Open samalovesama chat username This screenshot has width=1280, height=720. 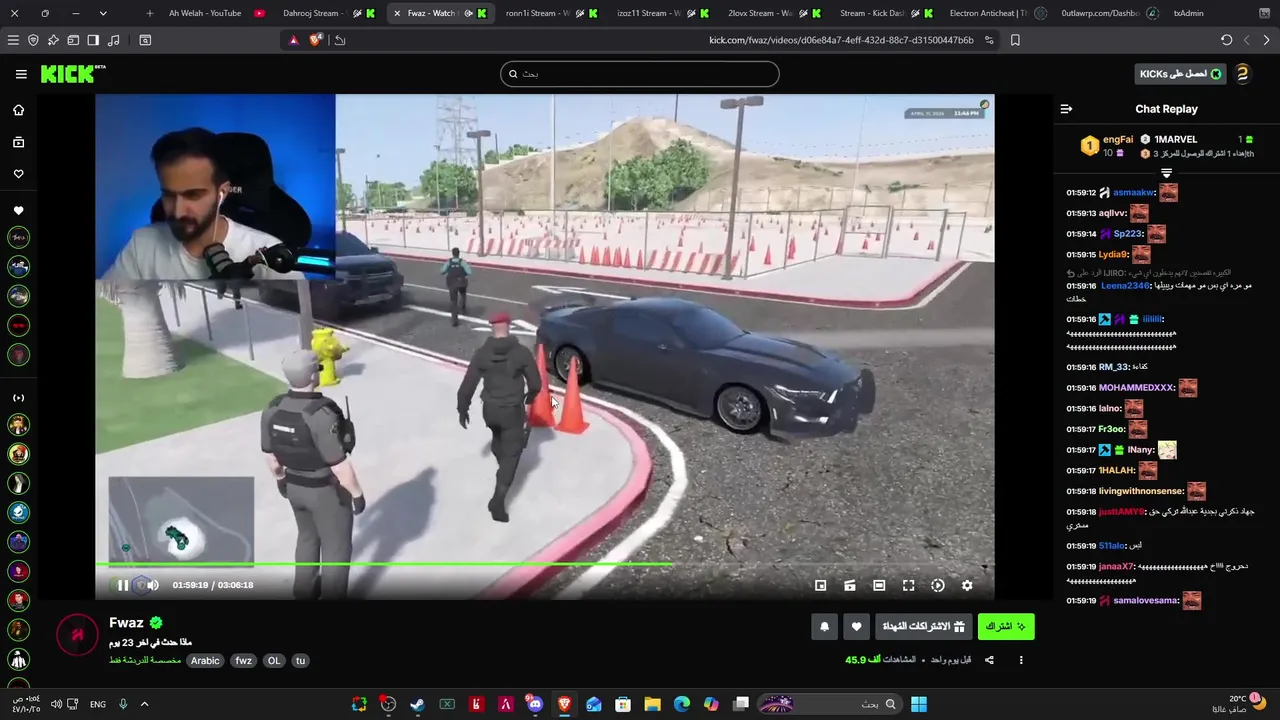coord(1146,601)
